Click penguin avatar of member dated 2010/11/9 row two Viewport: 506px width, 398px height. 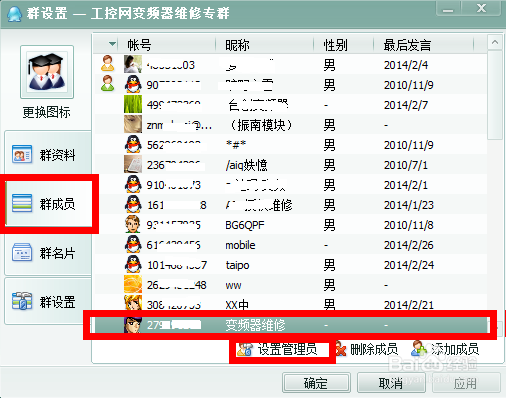(x=133, y=84)
